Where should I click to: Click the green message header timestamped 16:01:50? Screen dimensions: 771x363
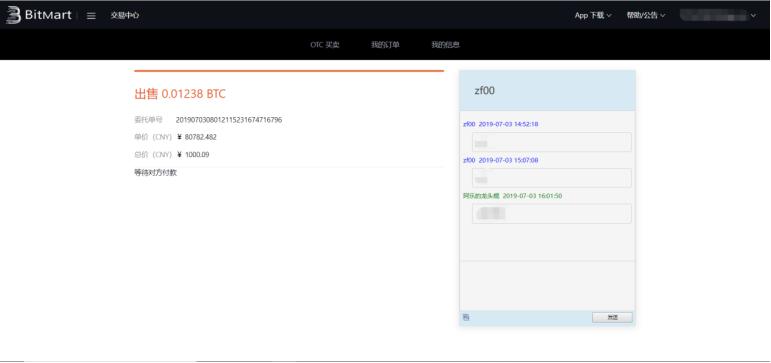512,196
